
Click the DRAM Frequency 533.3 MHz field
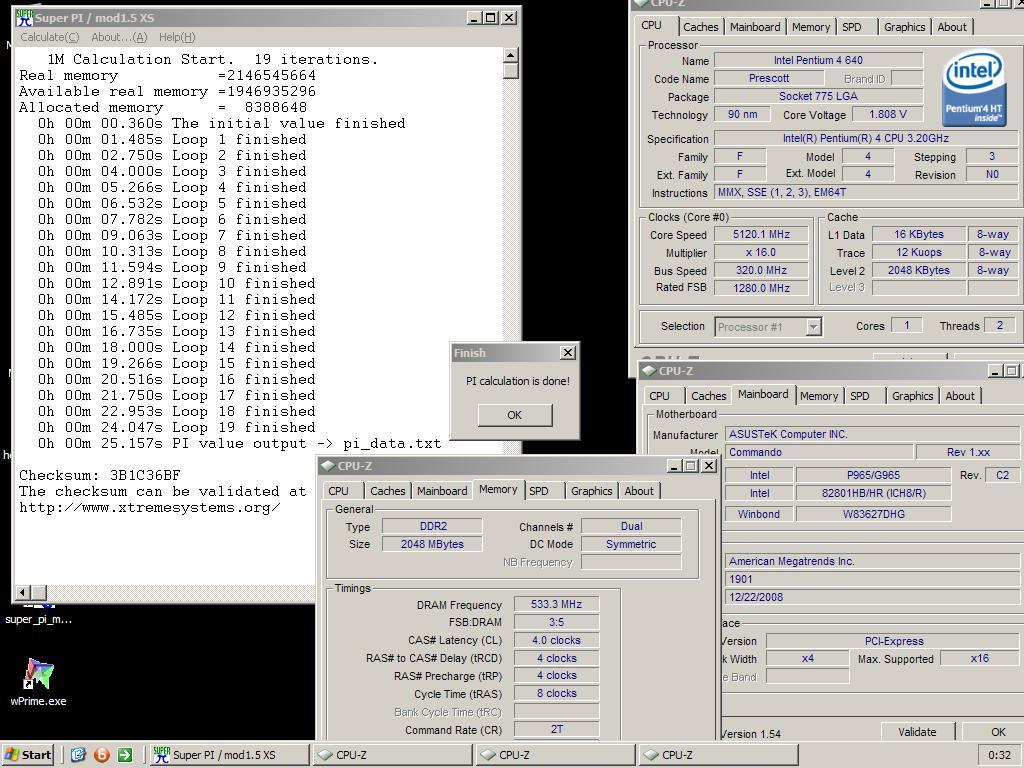(556, 604)
